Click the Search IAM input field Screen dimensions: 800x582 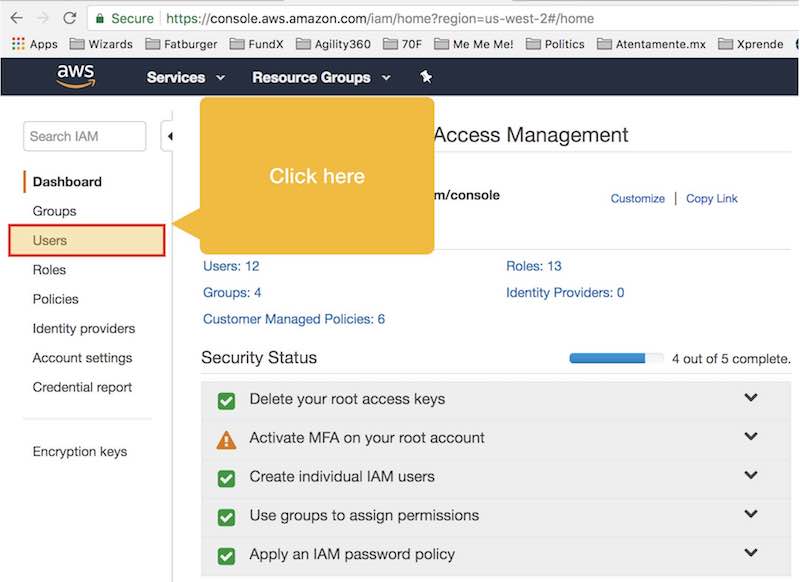pos(85,136)
